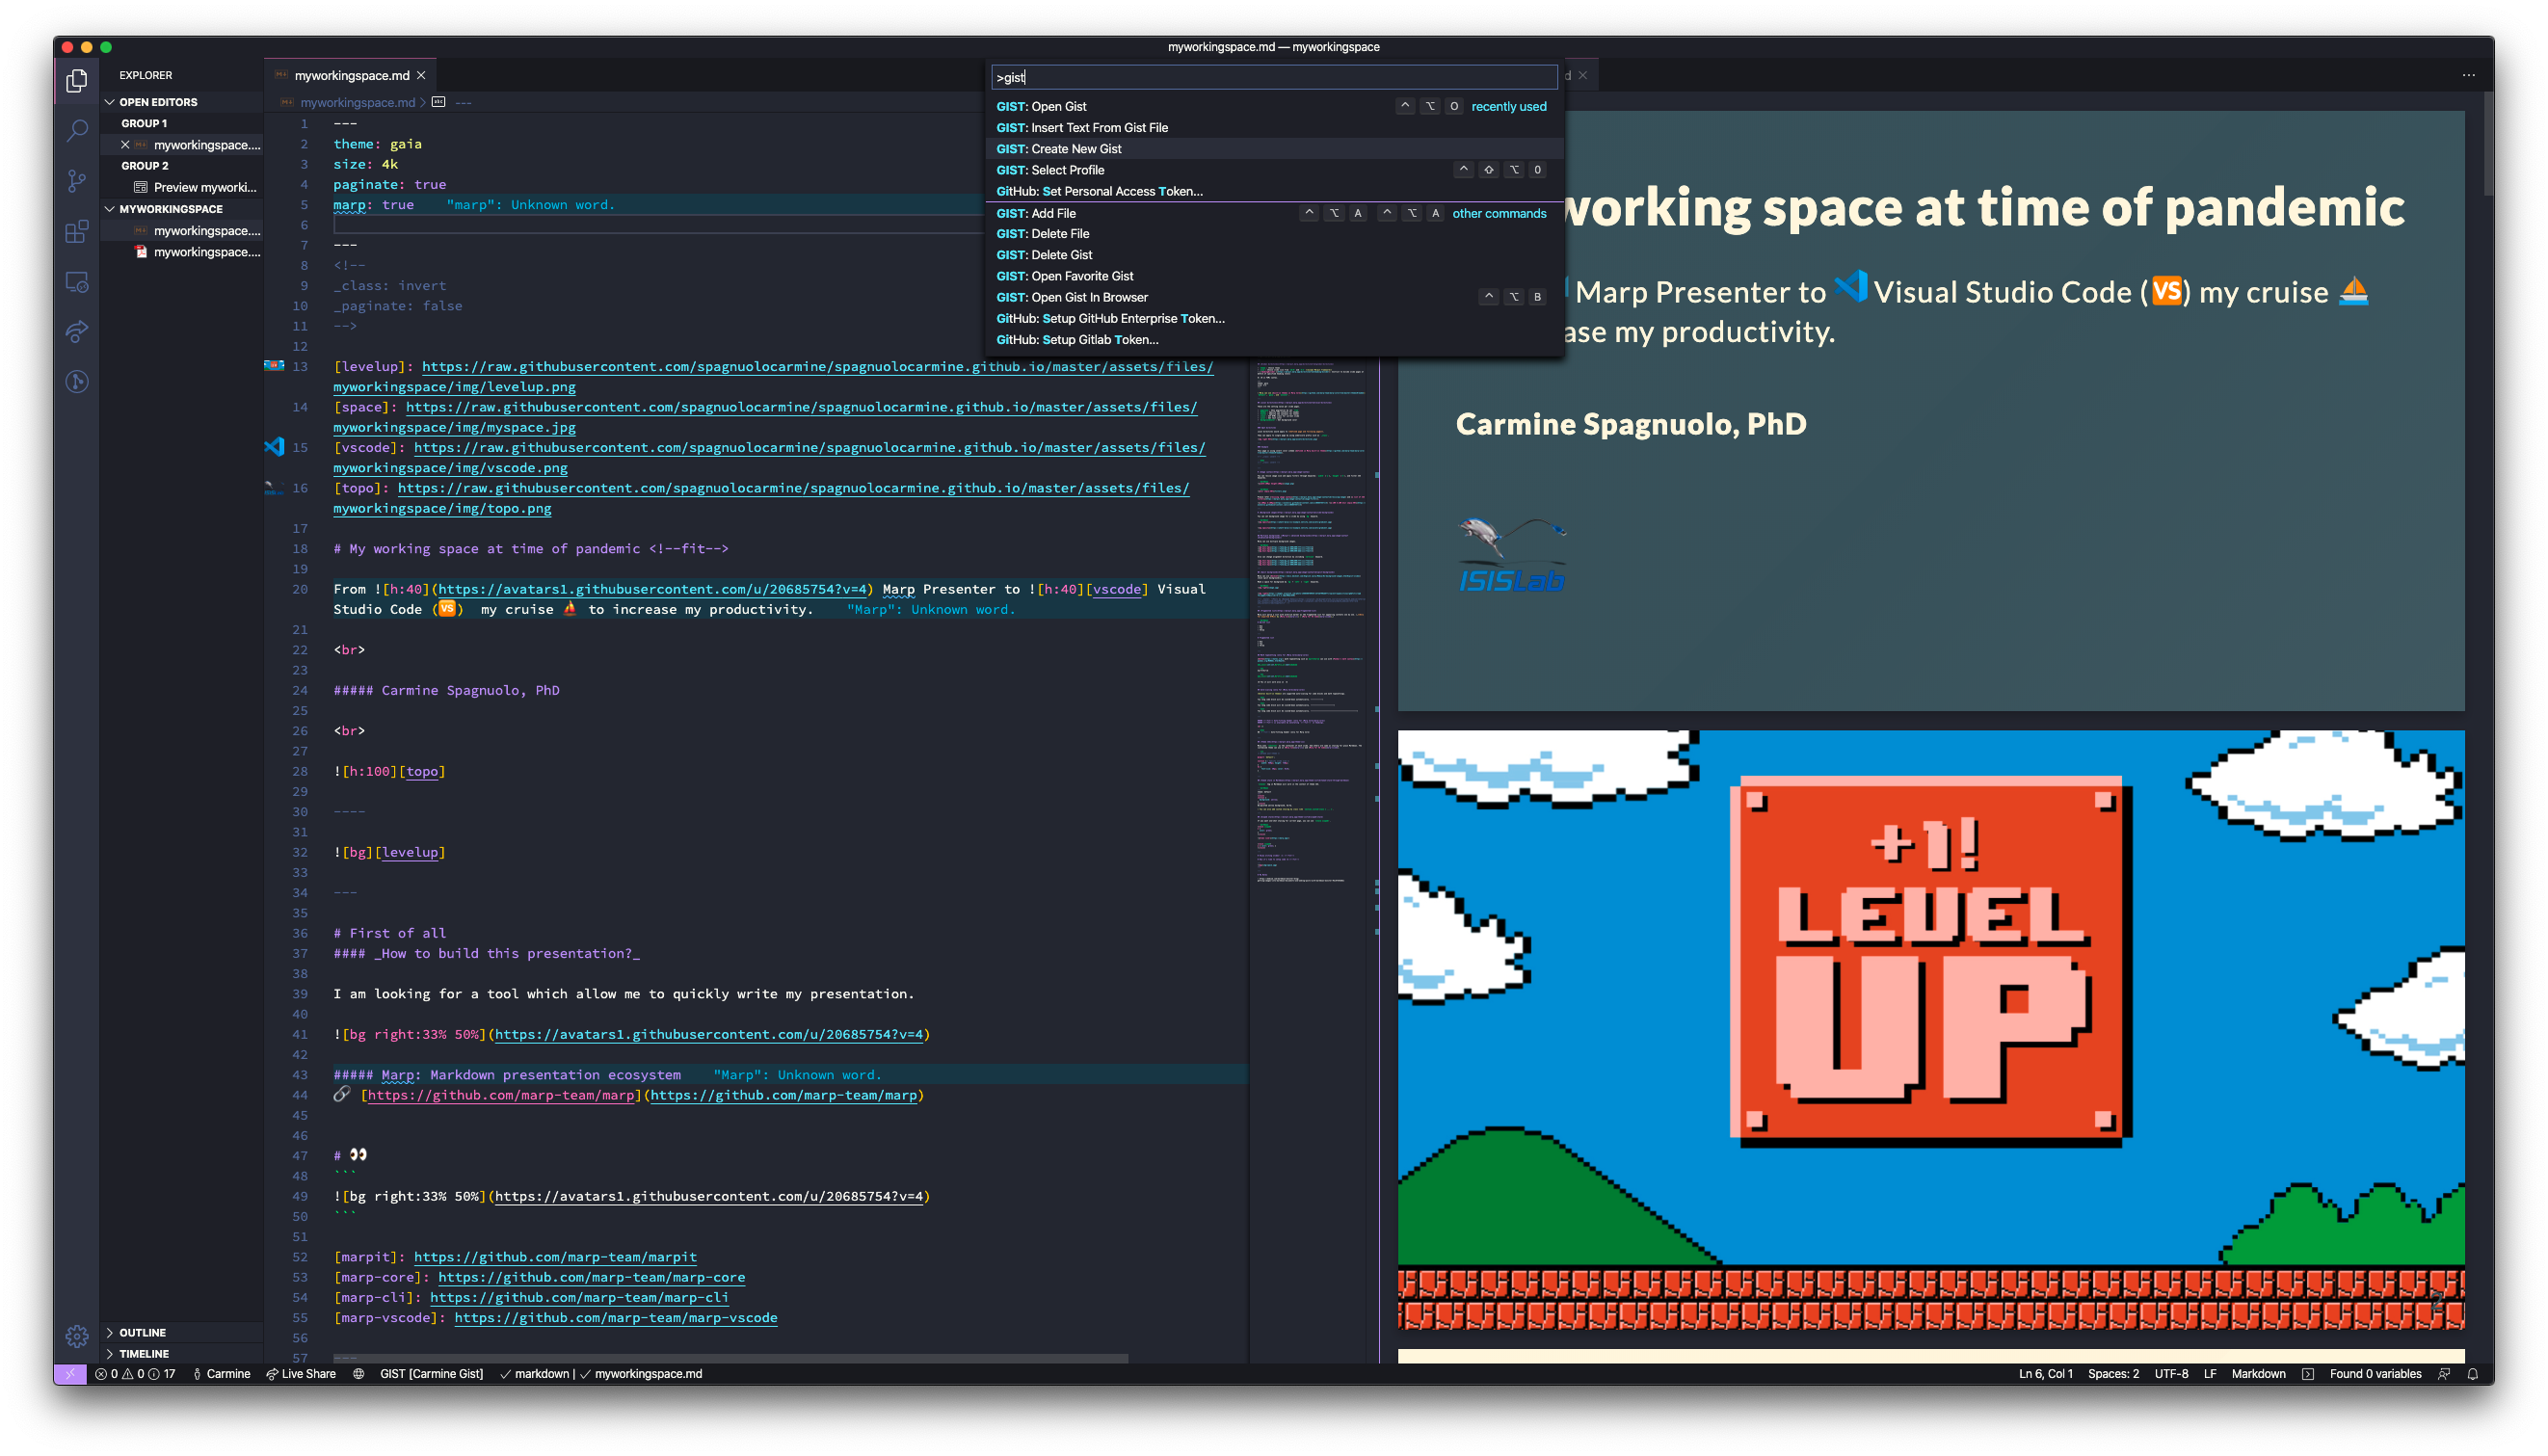Click the Markdown language mode button
The width and height of the screenshot is (2548, 1456).
coord(2258,1374)
